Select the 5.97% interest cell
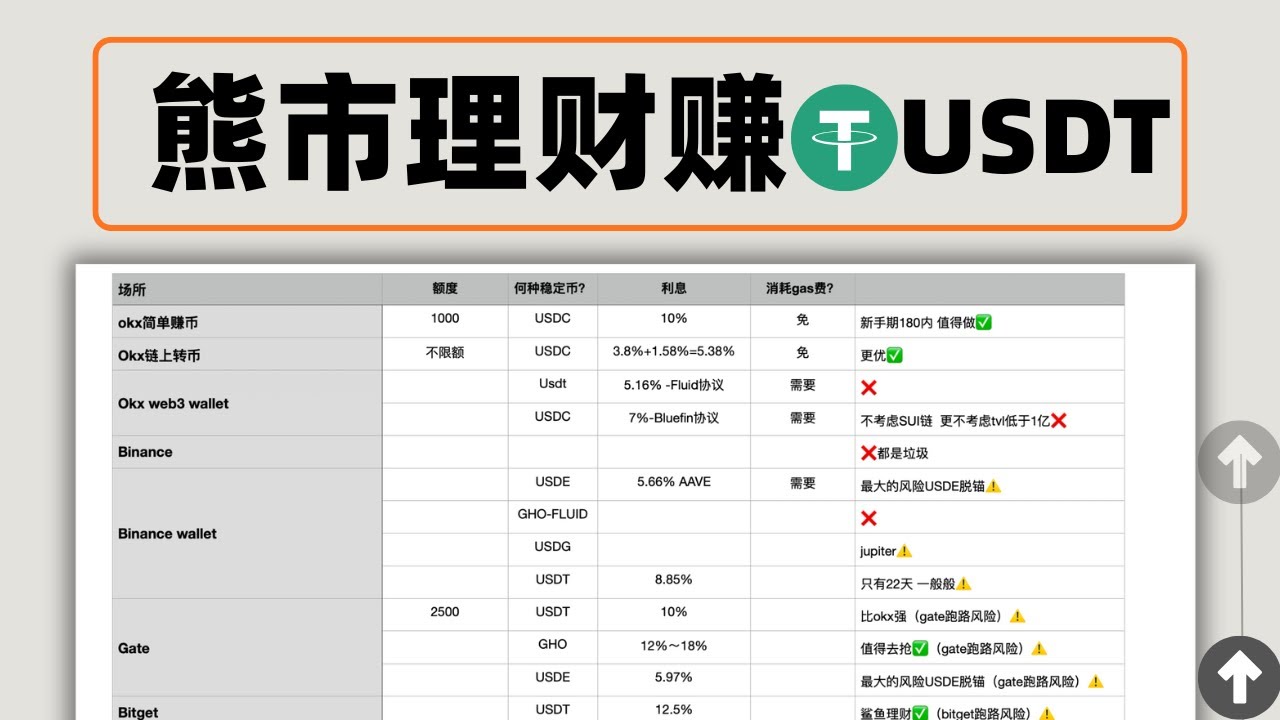Screen dimensions: 1280x720 click(x=674, y=678)
